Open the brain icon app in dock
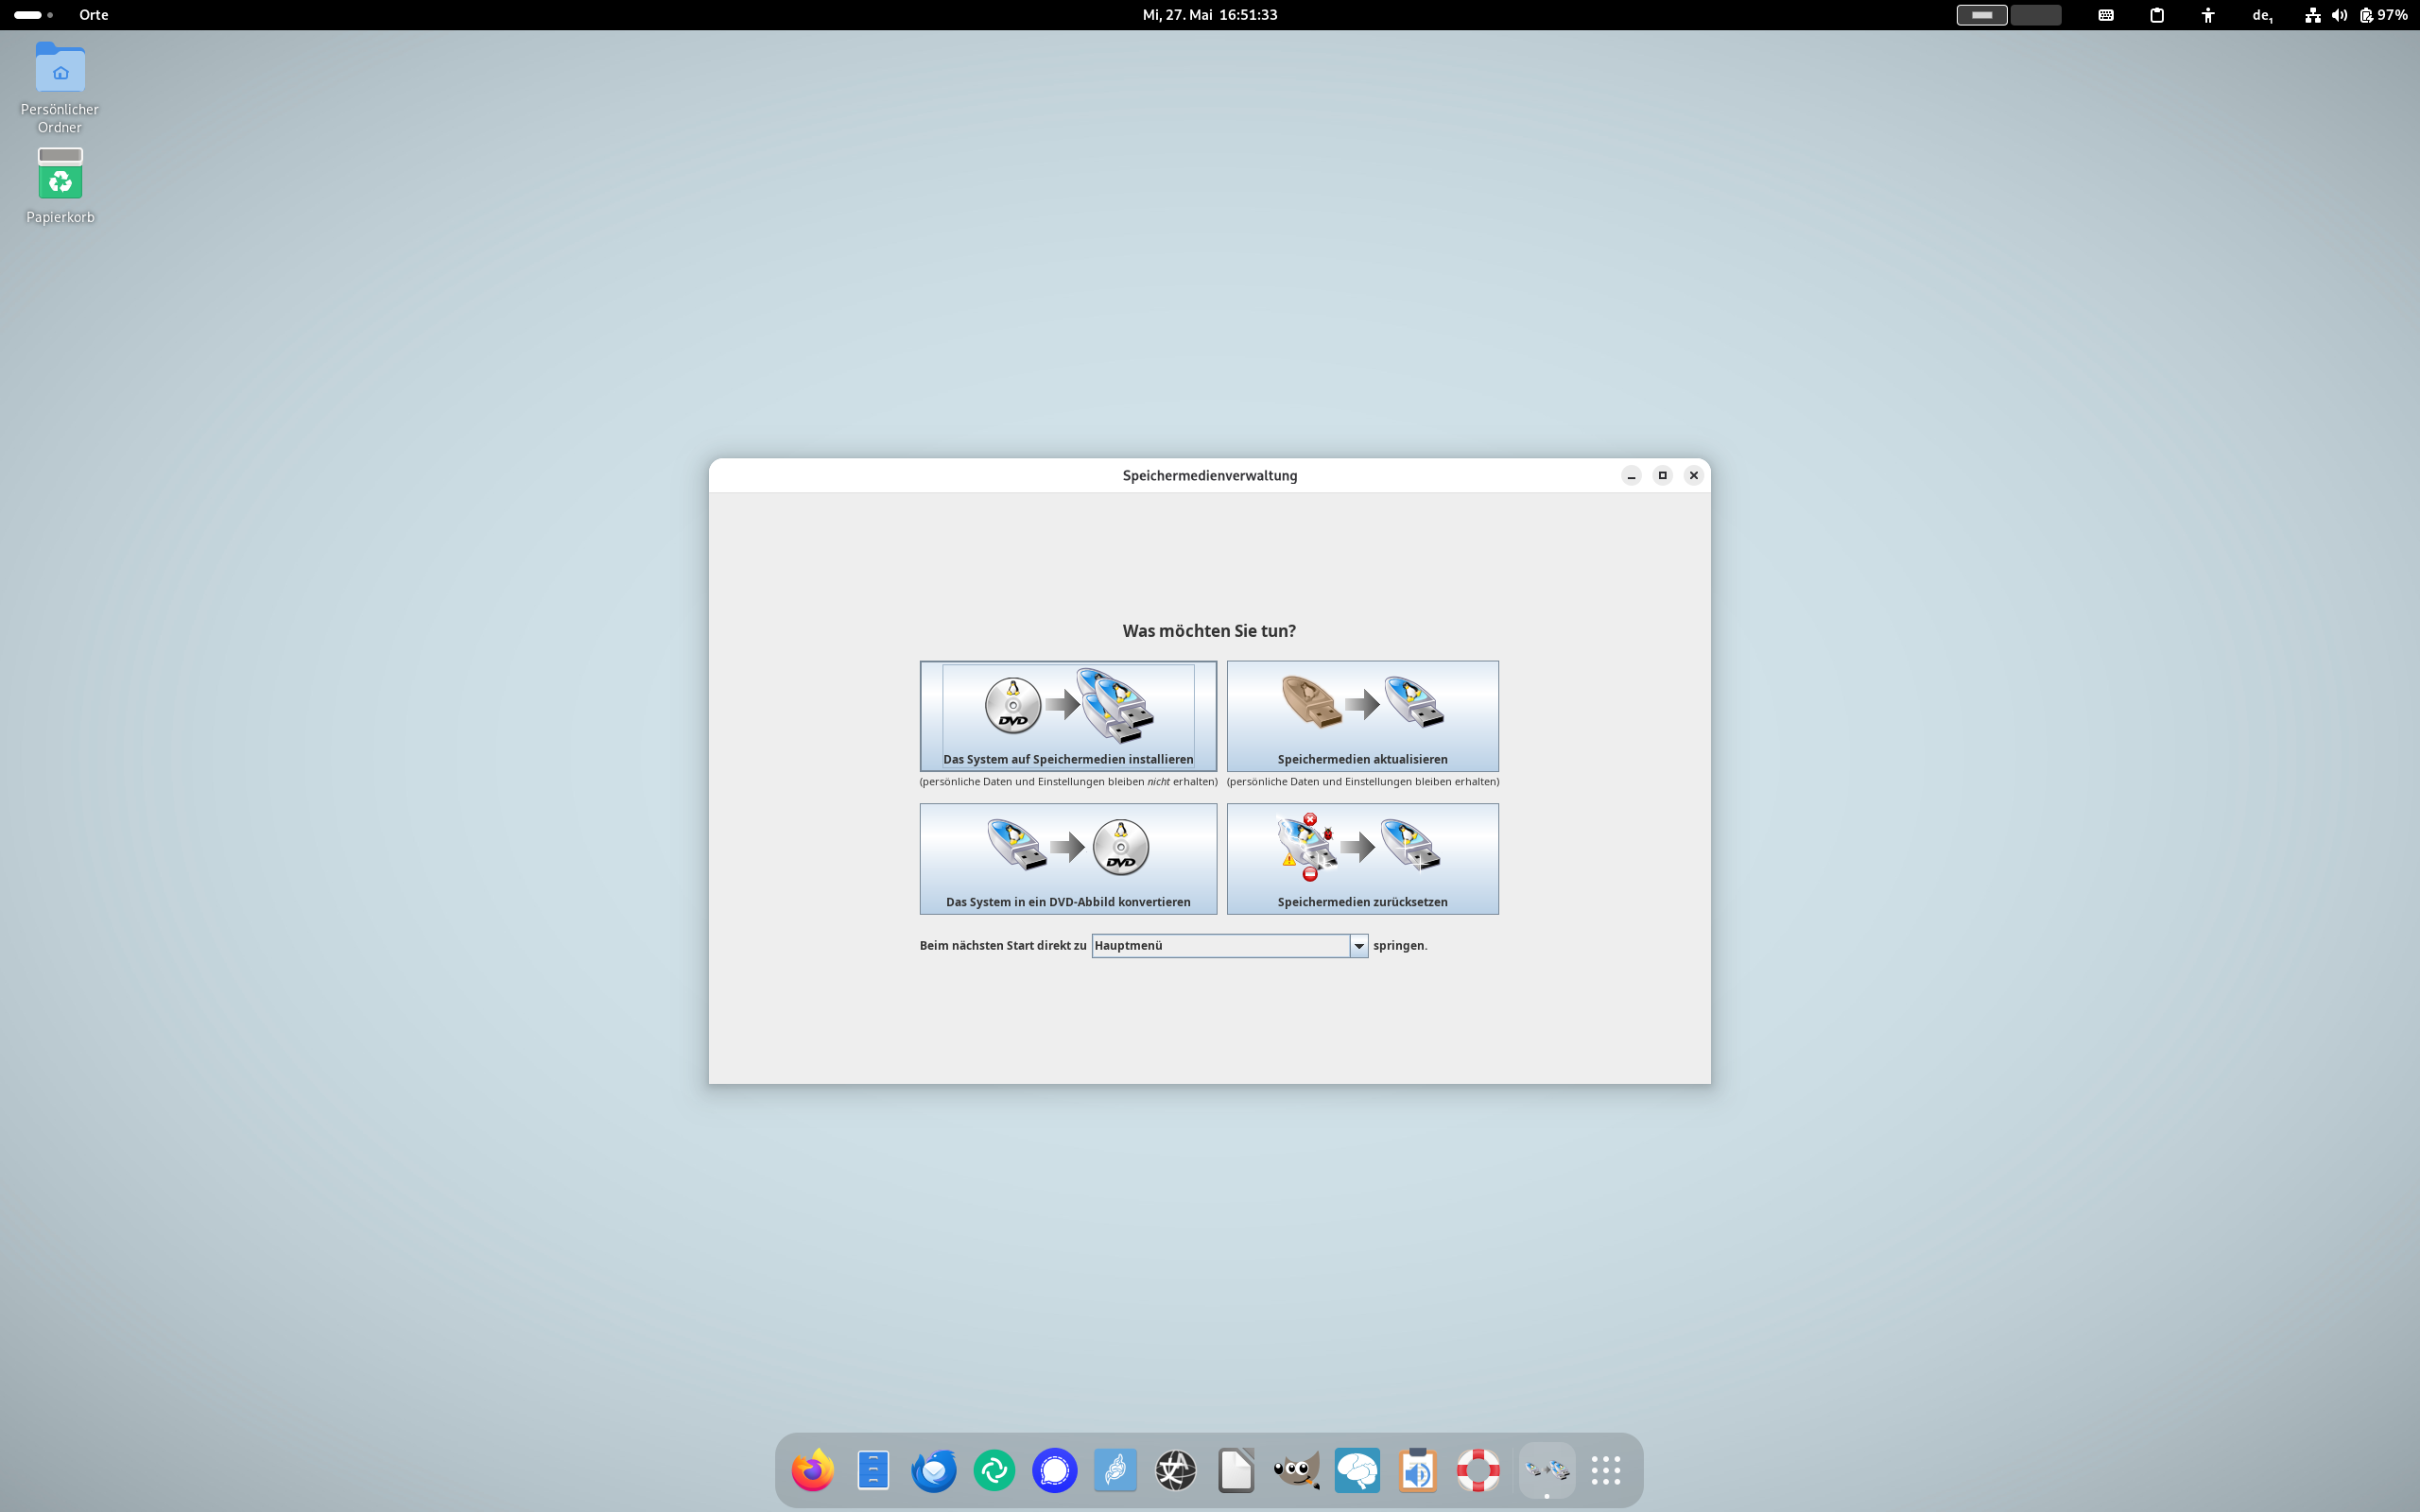Viewport: 2420px width, 1512px height. click(1357, 1470)
